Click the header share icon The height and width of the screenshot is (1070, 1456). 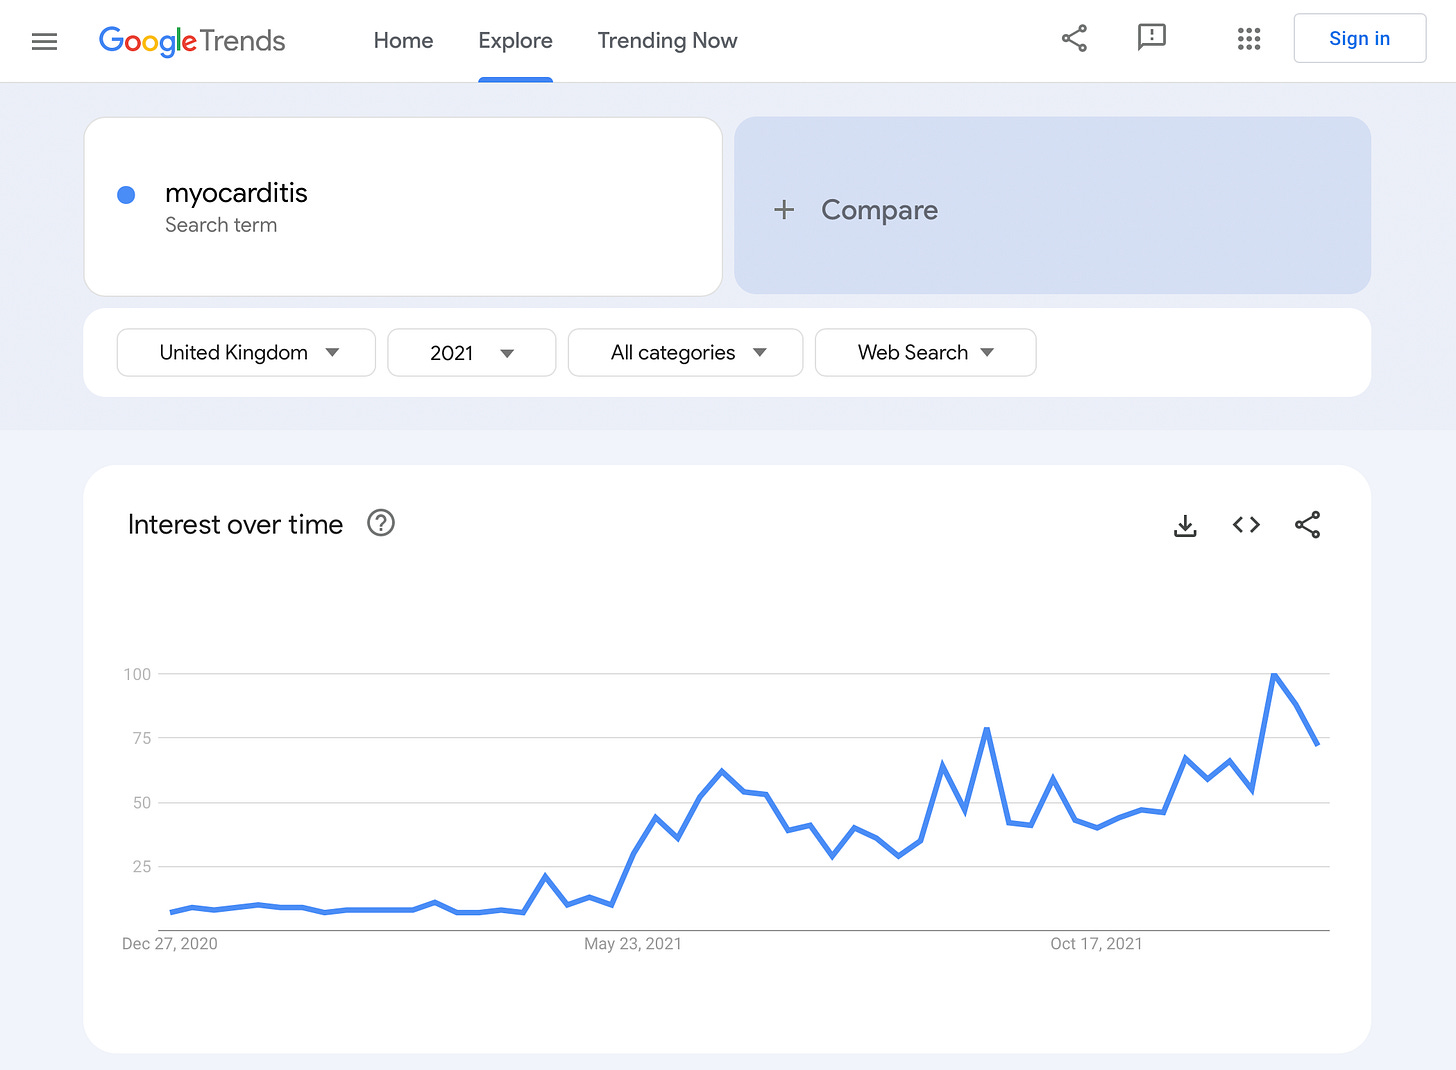coord(1074,39)
